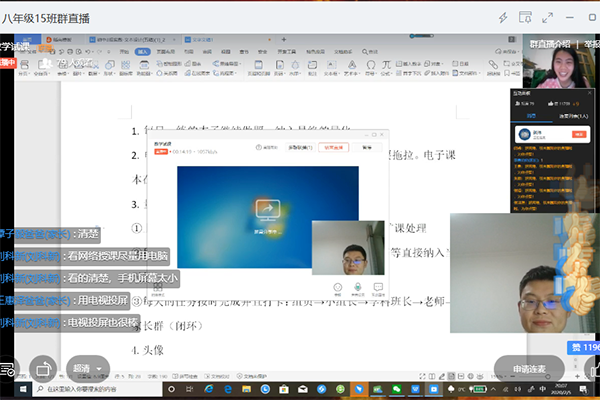Switch to the 开始 ribbon tab
600x400 pixels.
tap(124, 51)
